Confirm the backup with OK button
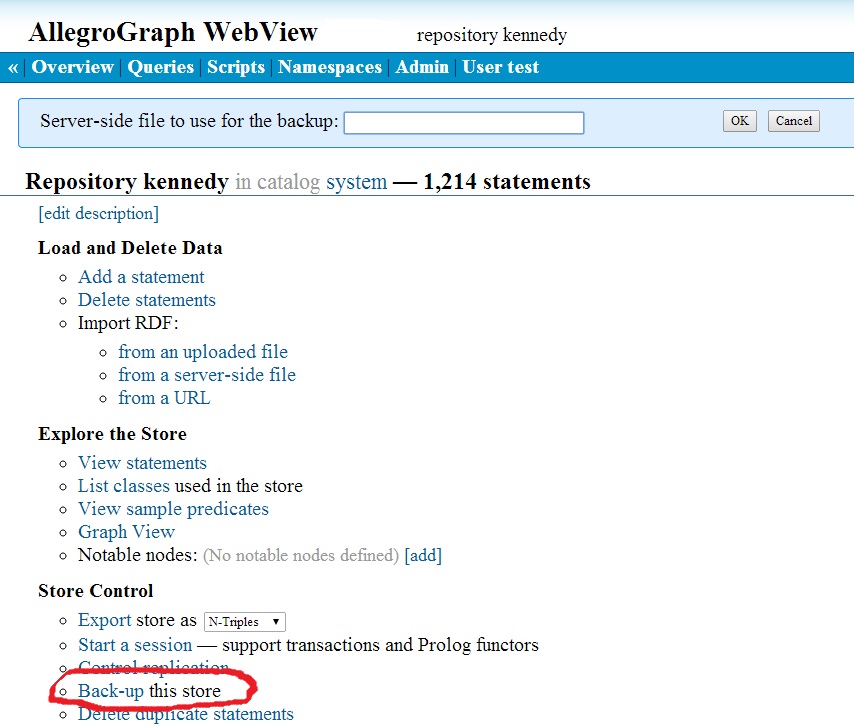 click(x=740, y=121)
